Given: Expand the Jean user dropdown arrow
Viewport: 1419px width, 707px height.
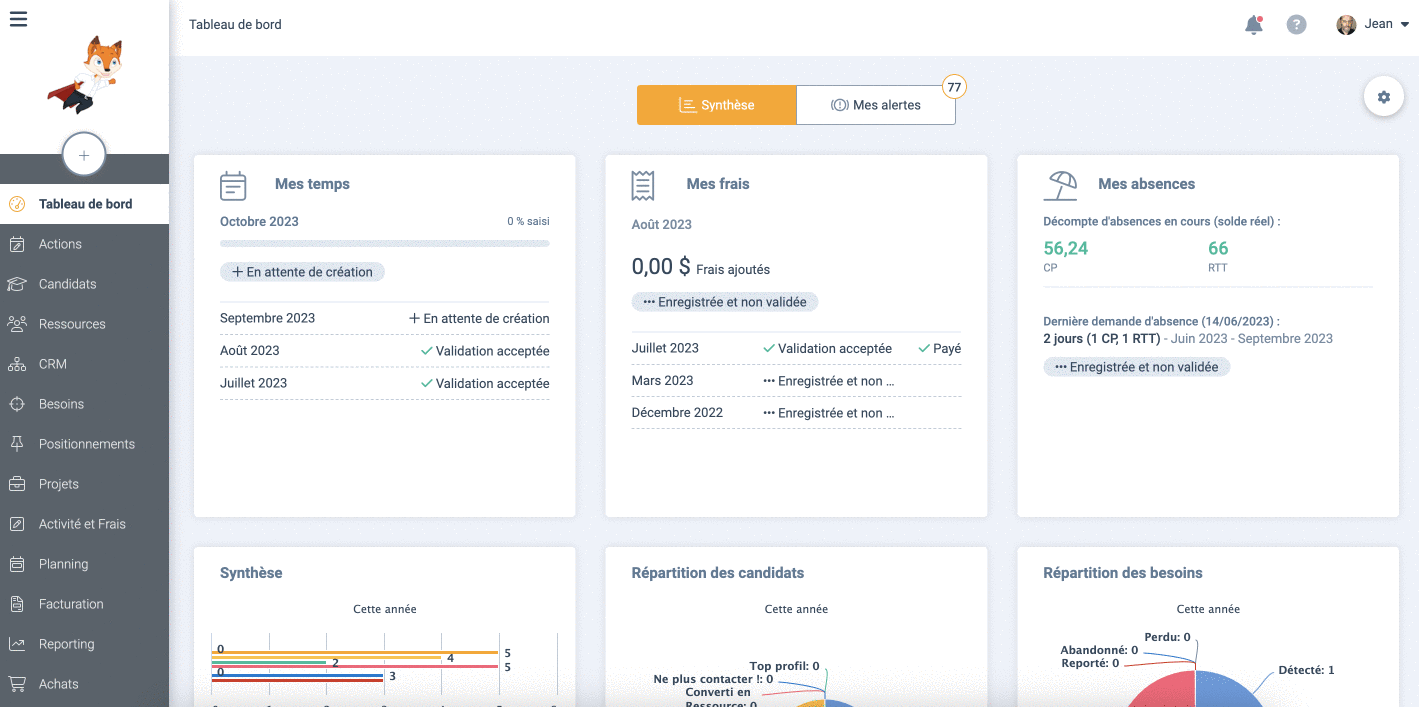Looking at the screenshot, I should coord(1405,25).
